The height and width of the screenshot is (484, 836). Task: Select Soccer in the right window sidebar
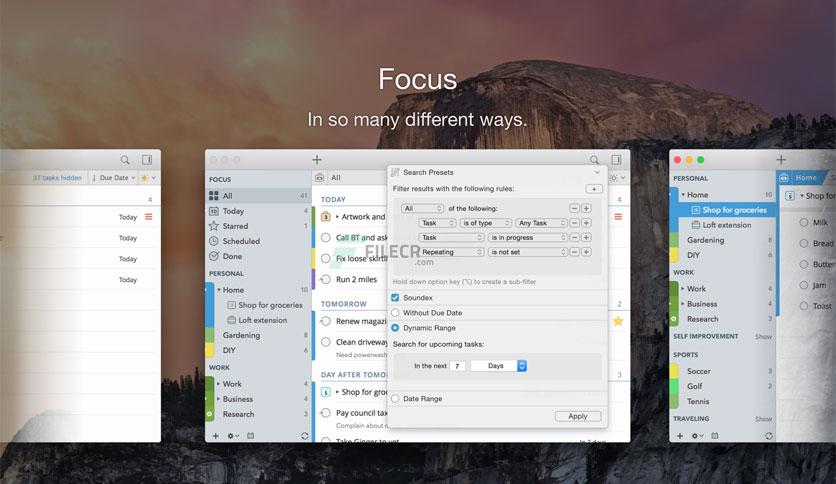tap(698, 371)
